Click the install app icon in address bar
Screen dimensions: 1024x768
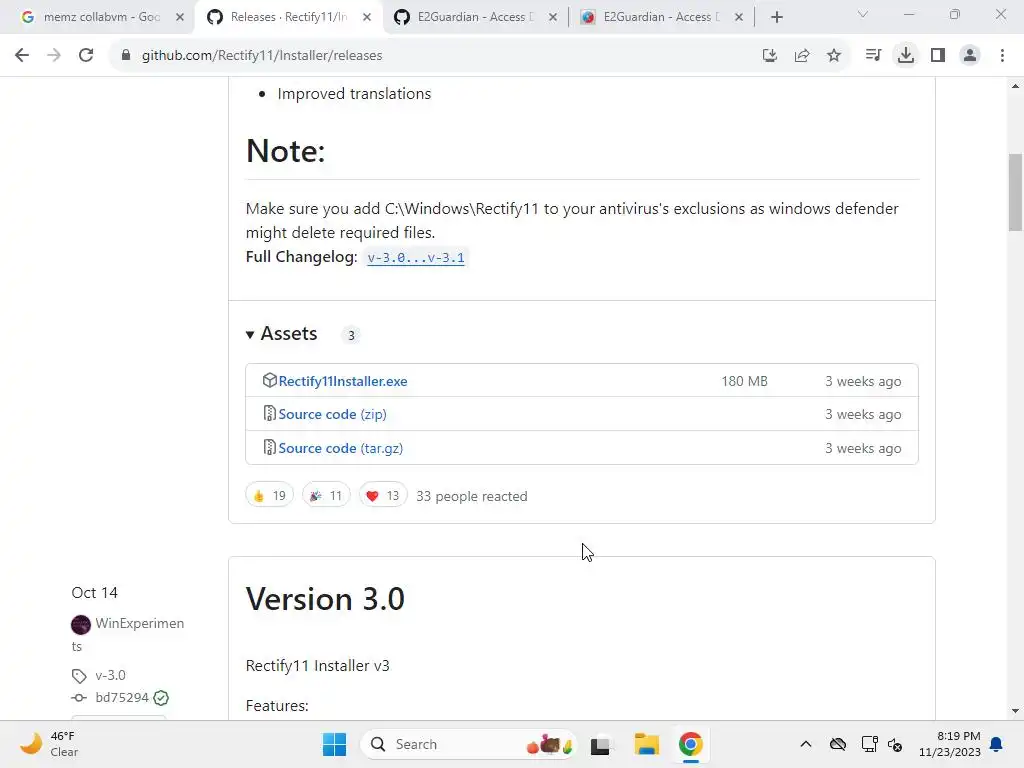tap(770, 56)
